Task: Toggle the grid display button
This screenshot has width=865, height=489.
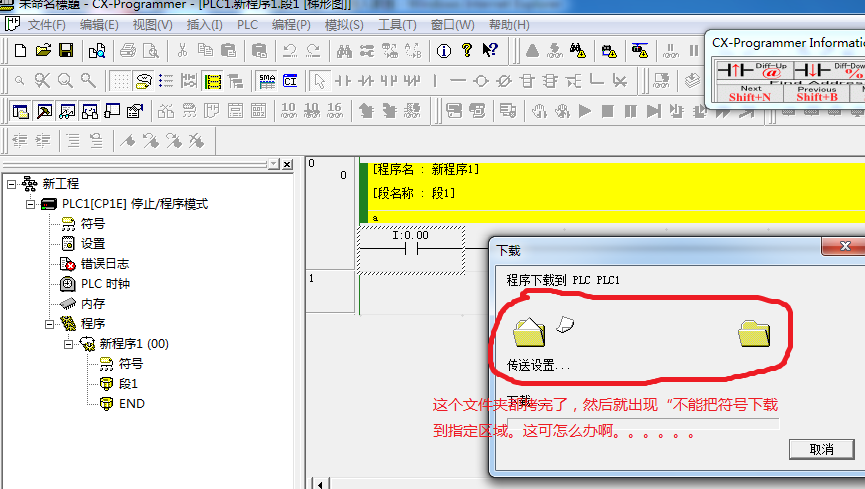Action: [119, 81]
